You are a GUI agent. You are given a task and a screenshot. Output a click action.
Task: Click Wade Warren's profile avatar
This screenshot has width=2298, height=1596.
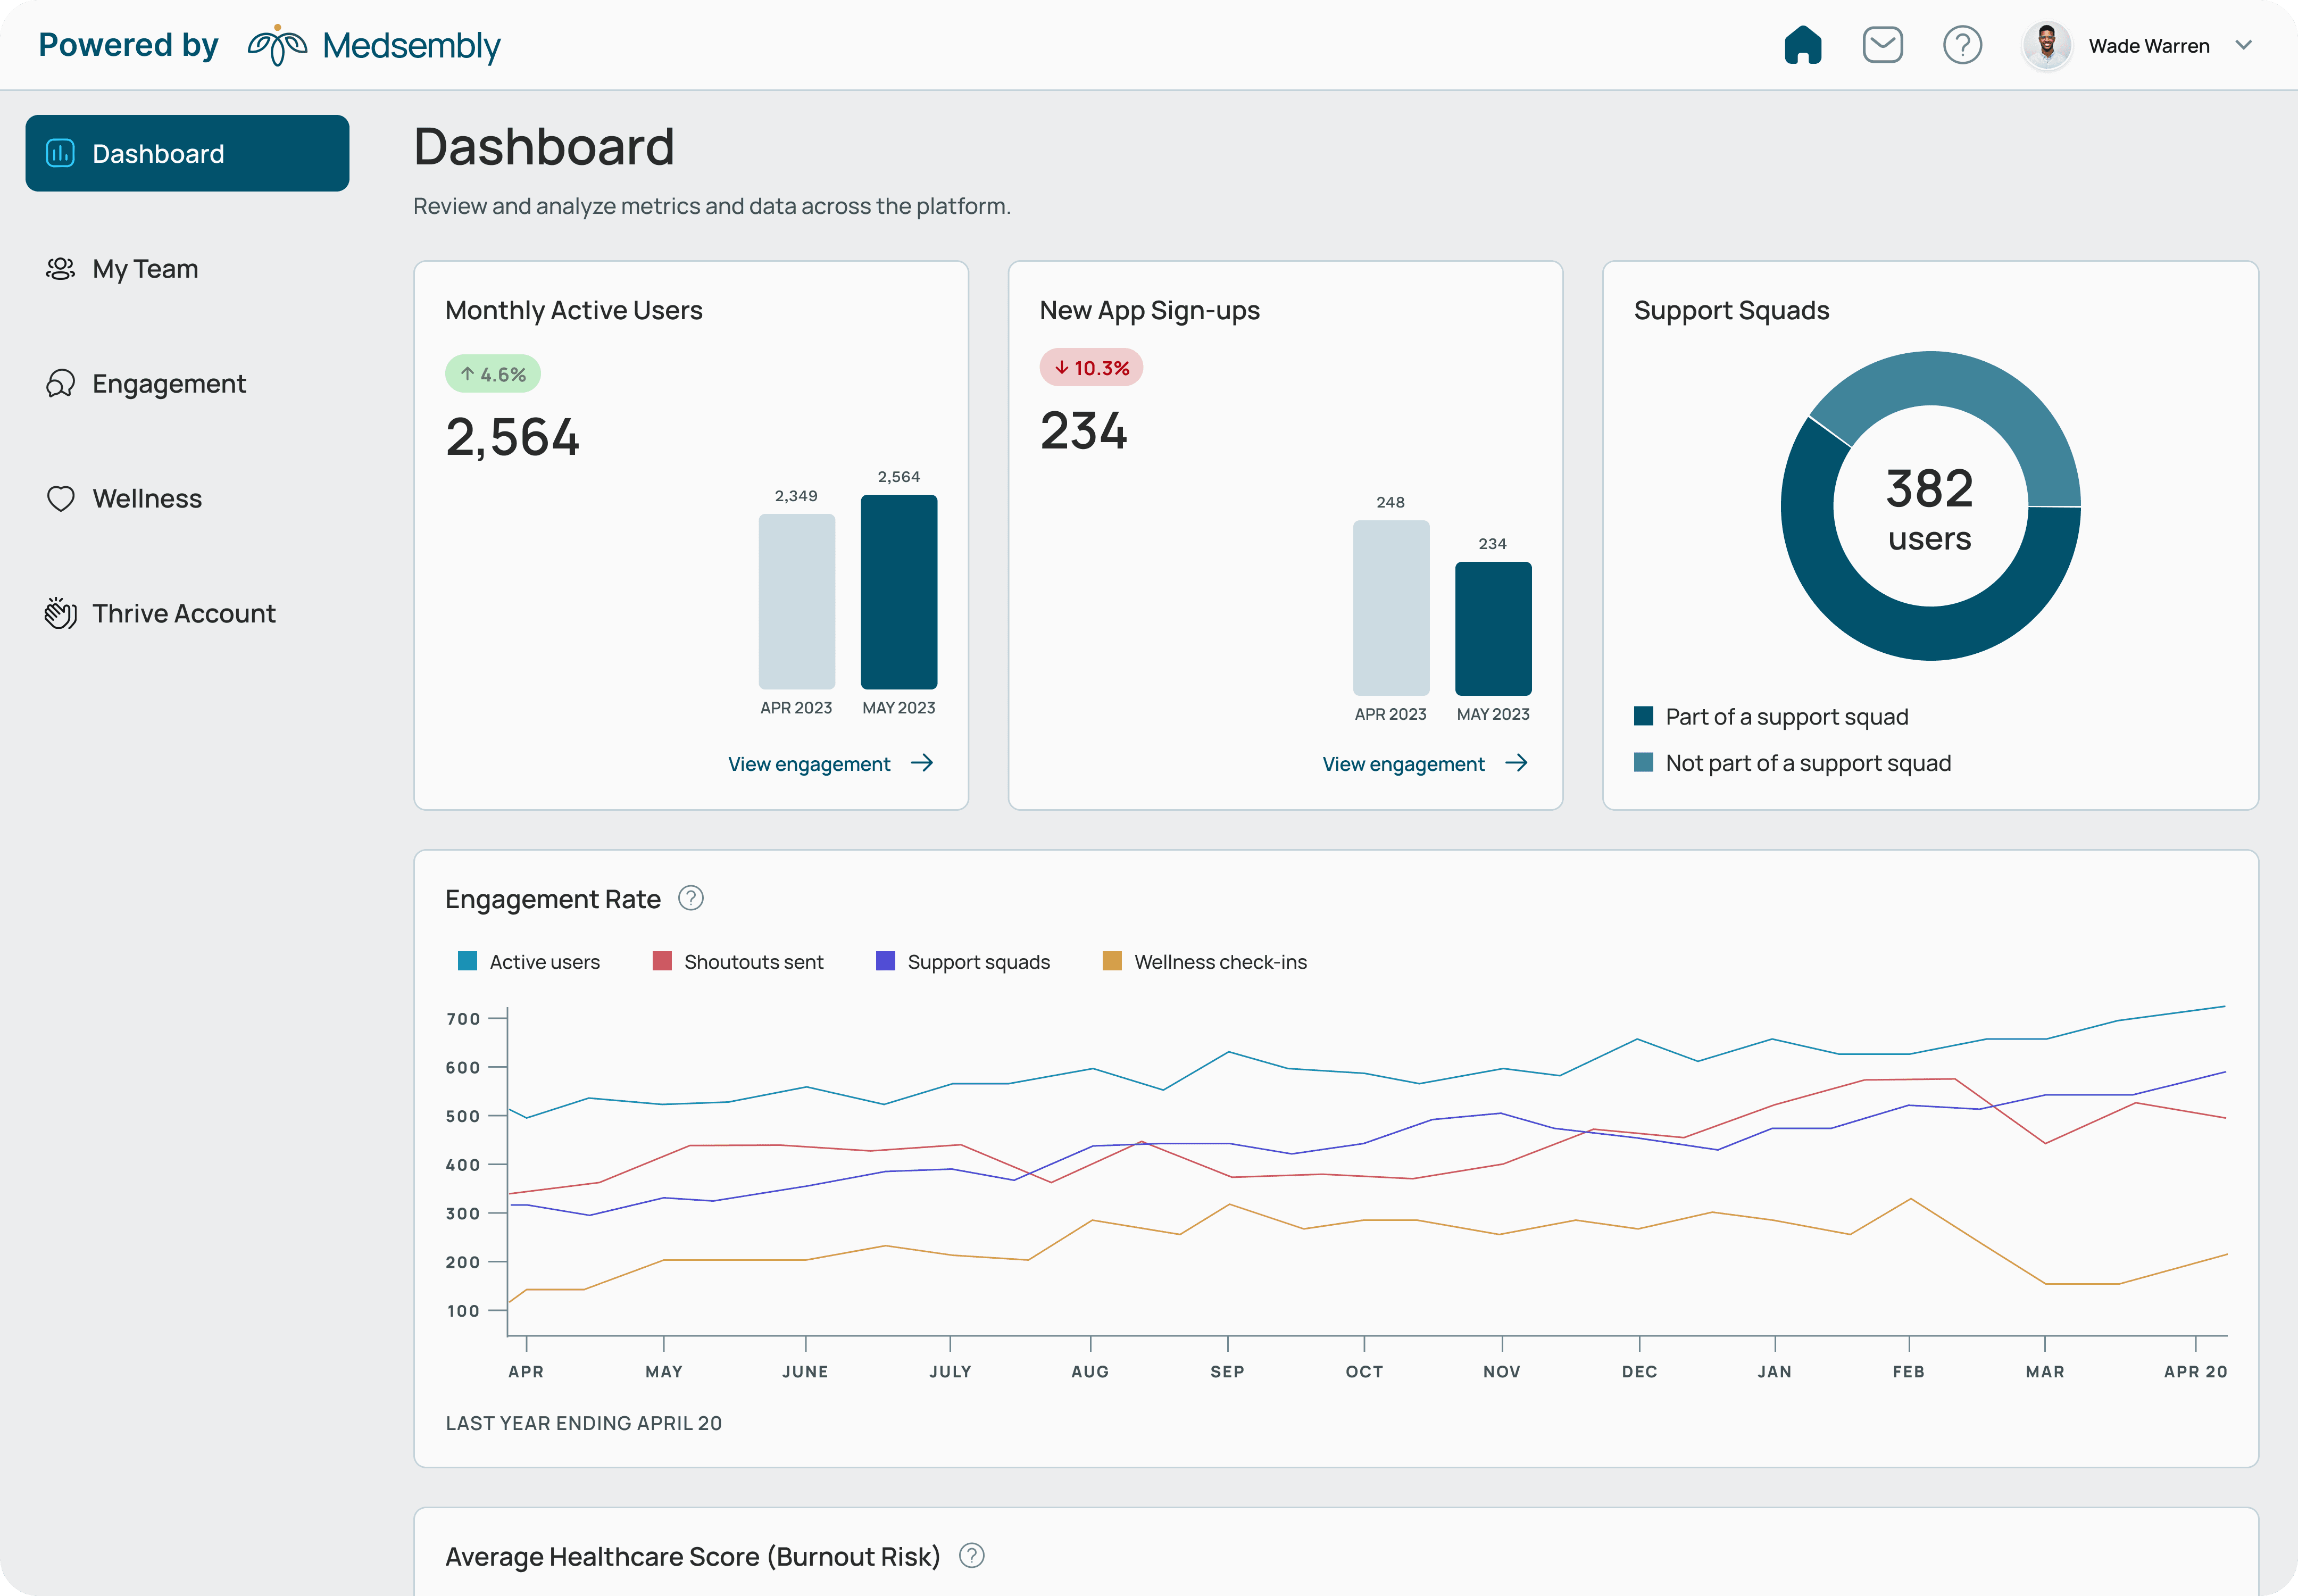click(2046, 45)
